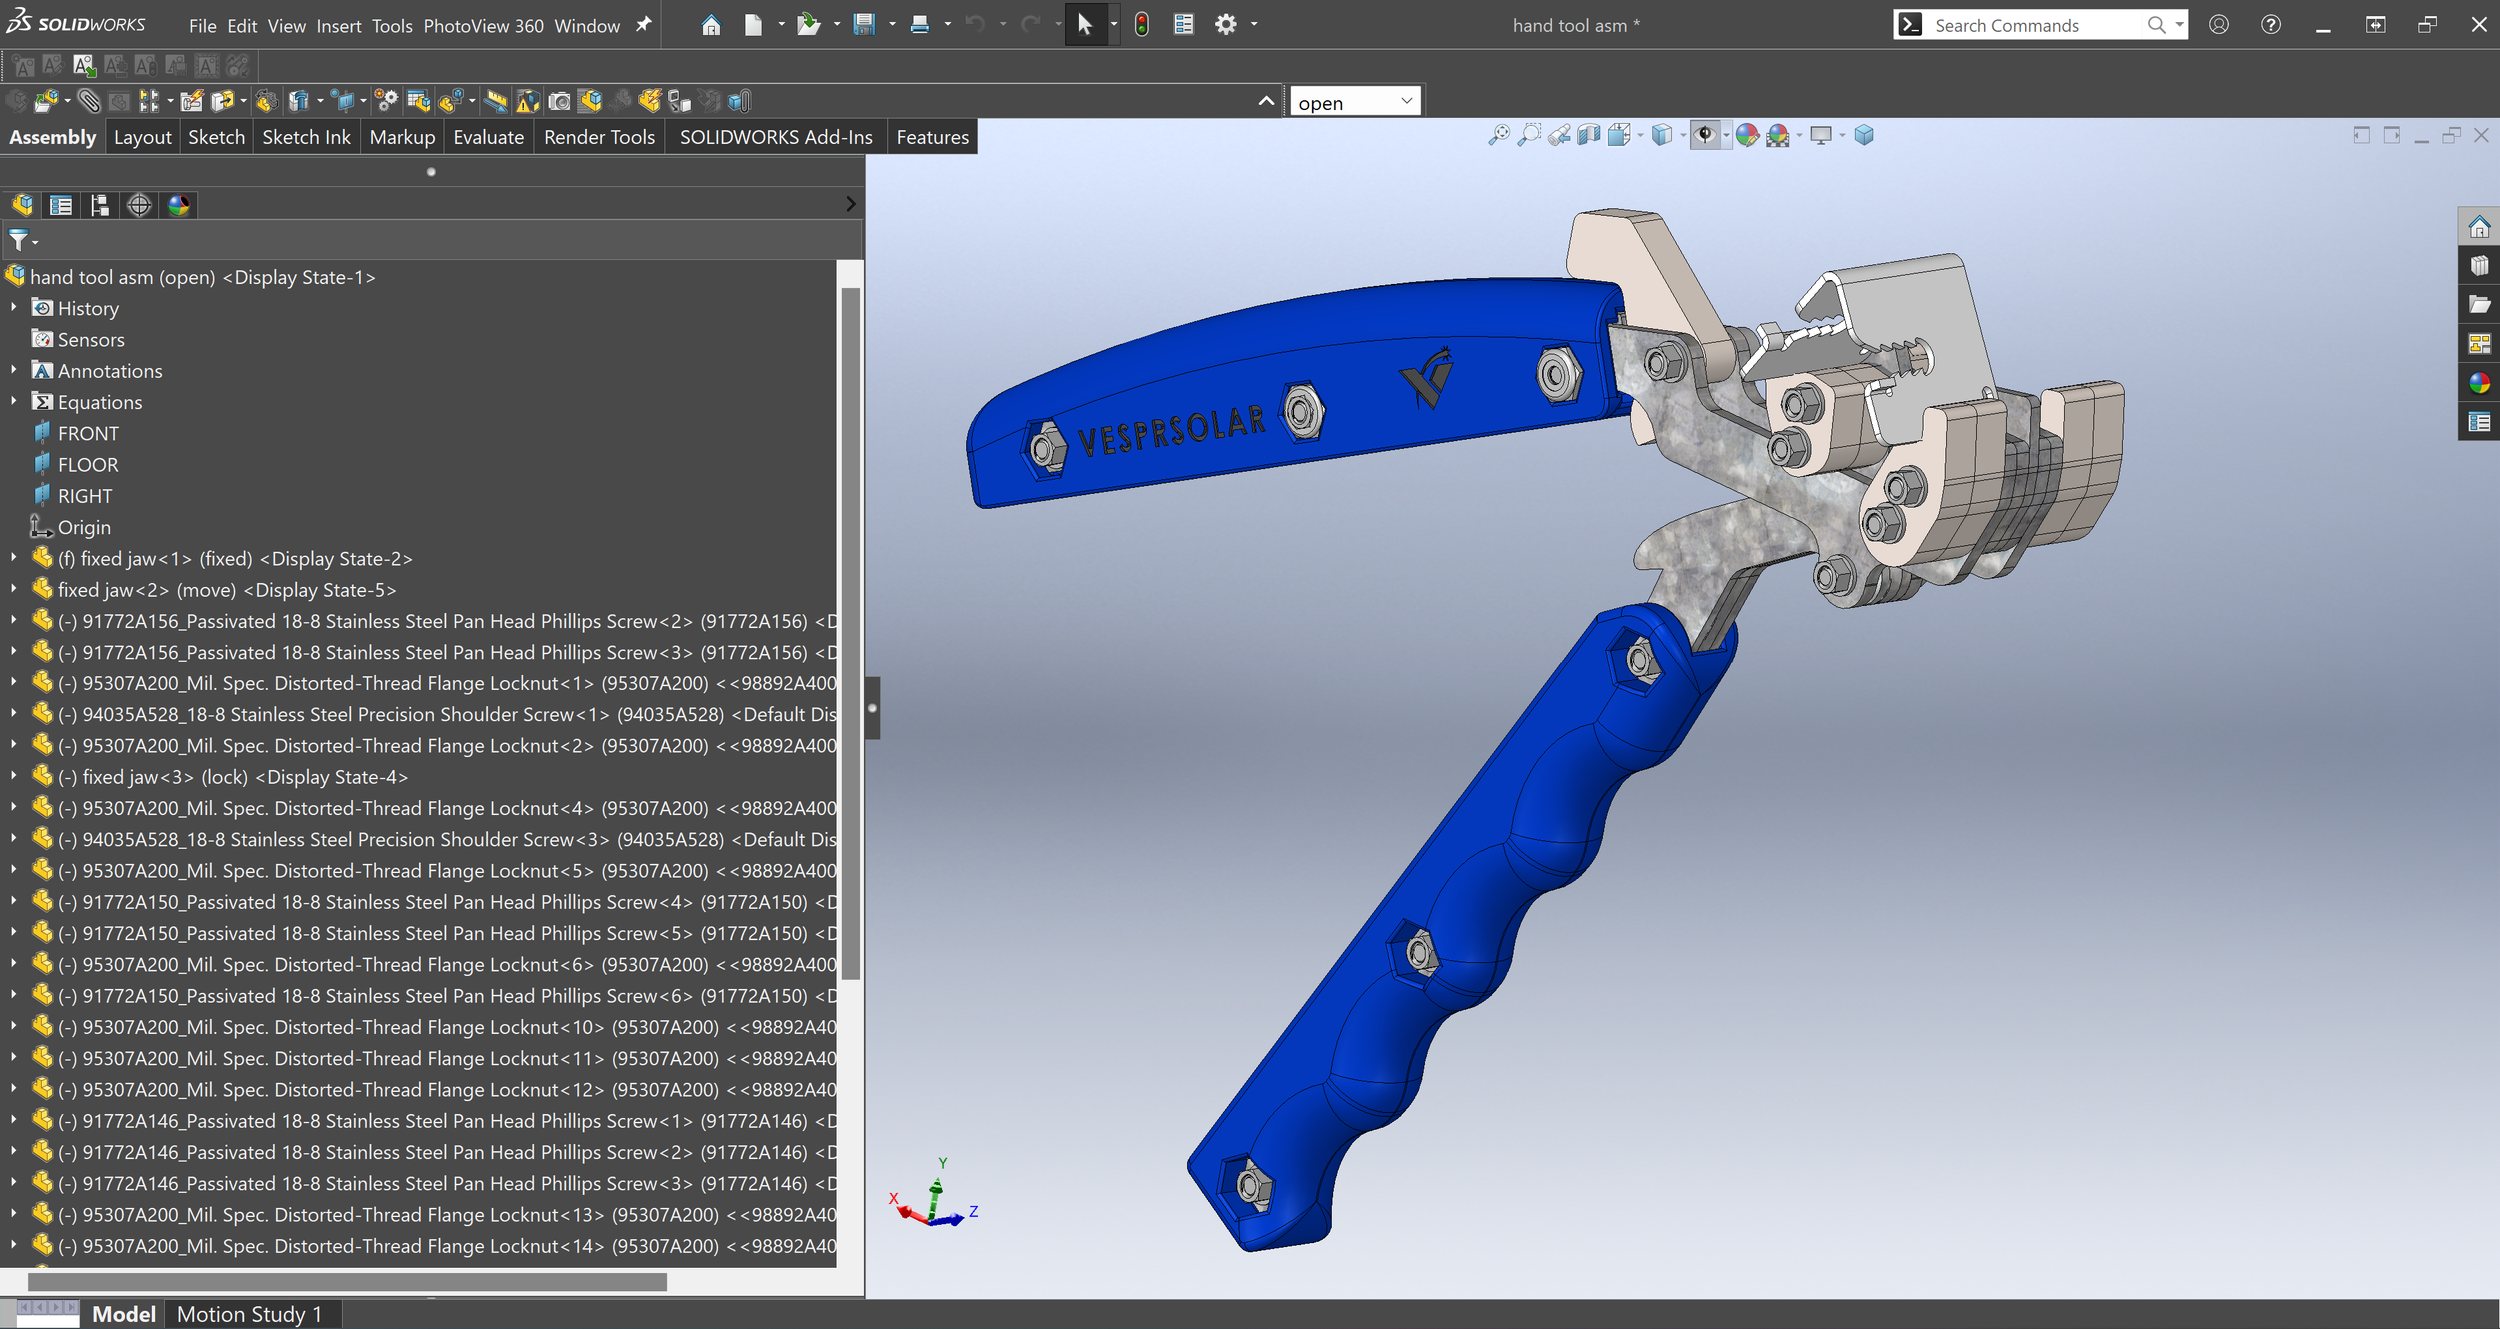2500x1329 pixels.
Task: Toggle the Hide/Show Items eye button
Action: (1705, 136)
